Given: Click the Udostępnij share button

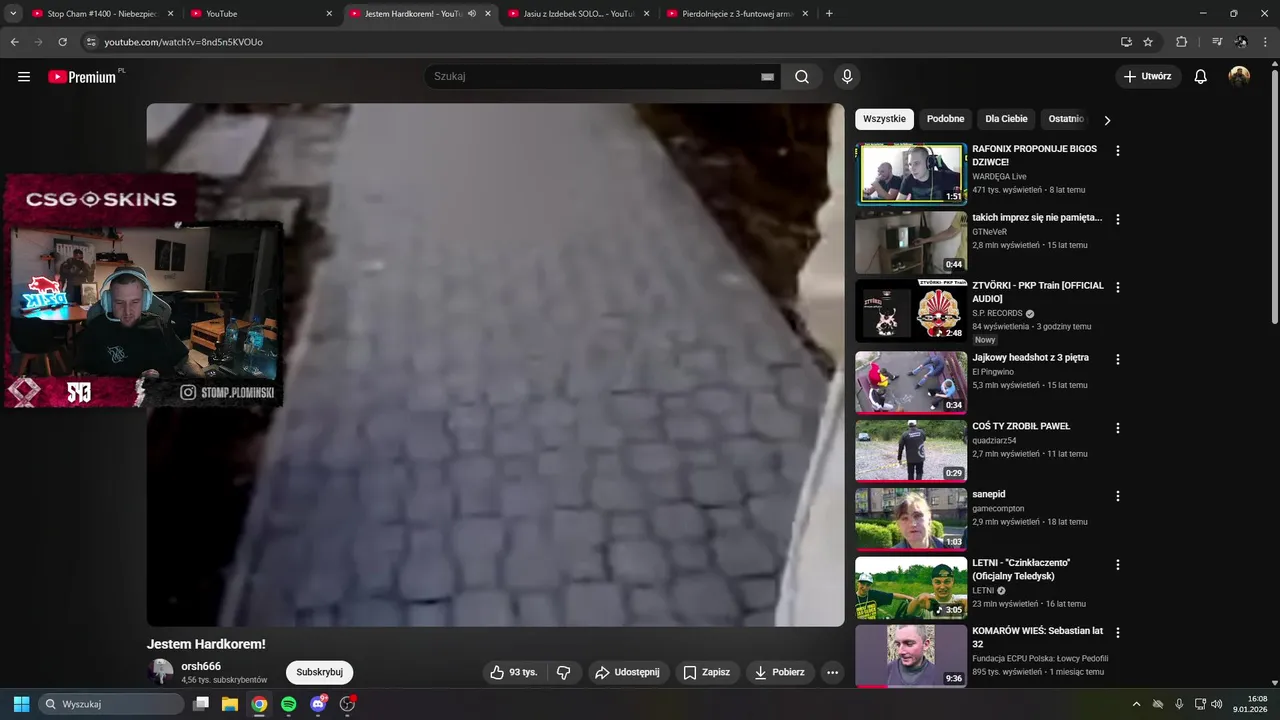Looking at the screenshot, I should point(628,673).
